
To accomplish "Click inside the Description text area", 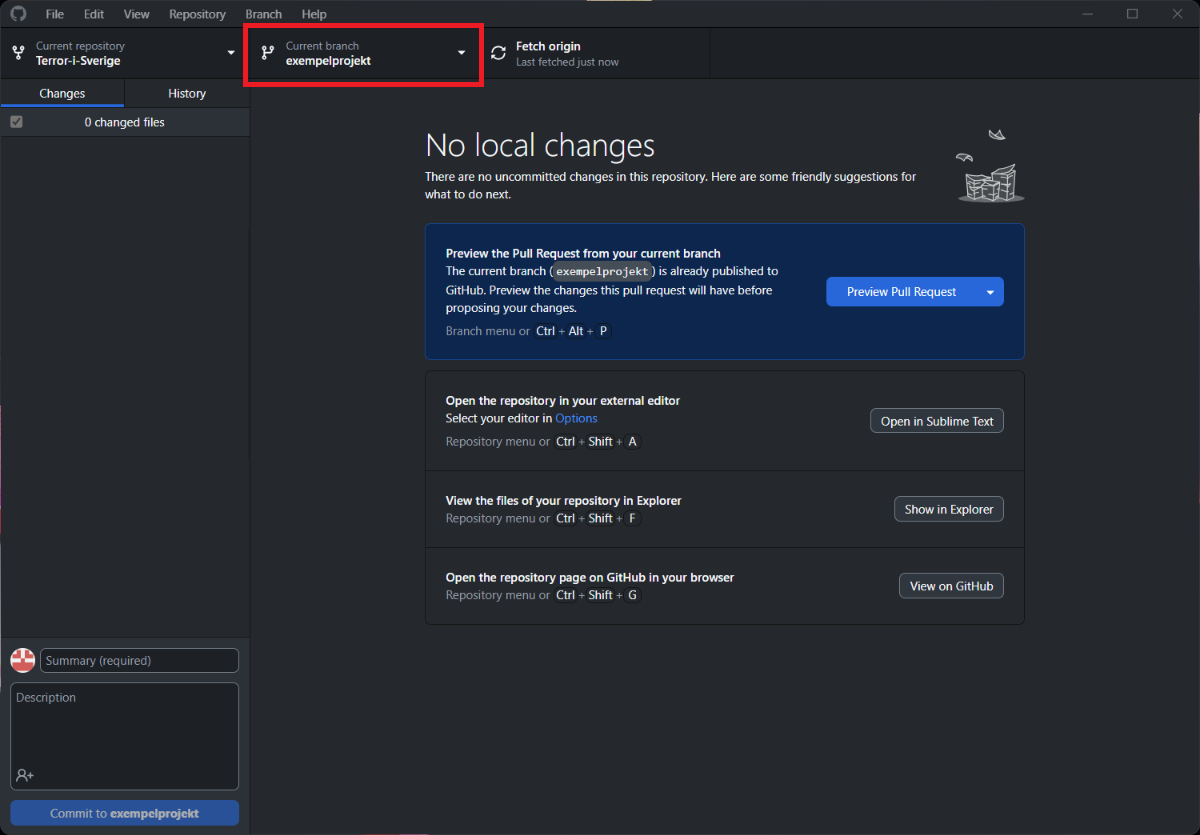I will [125, 736].
